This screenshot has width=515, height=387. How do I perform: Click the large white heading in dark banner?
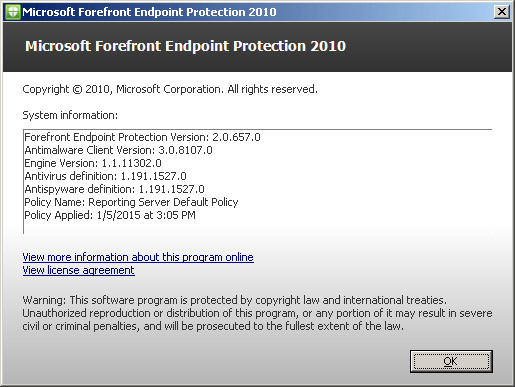[x=185, y=46]
